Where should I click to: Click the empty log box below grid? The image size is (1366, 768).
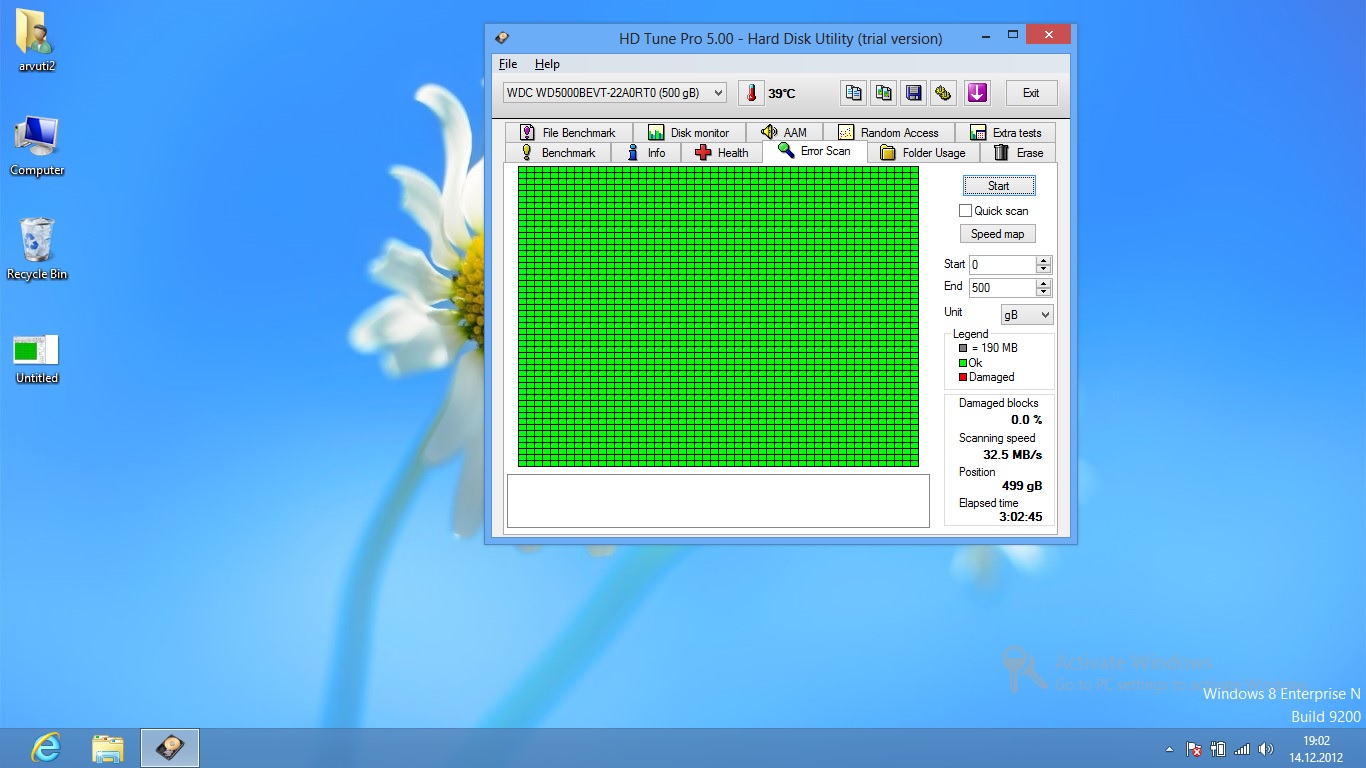point(718,501)
